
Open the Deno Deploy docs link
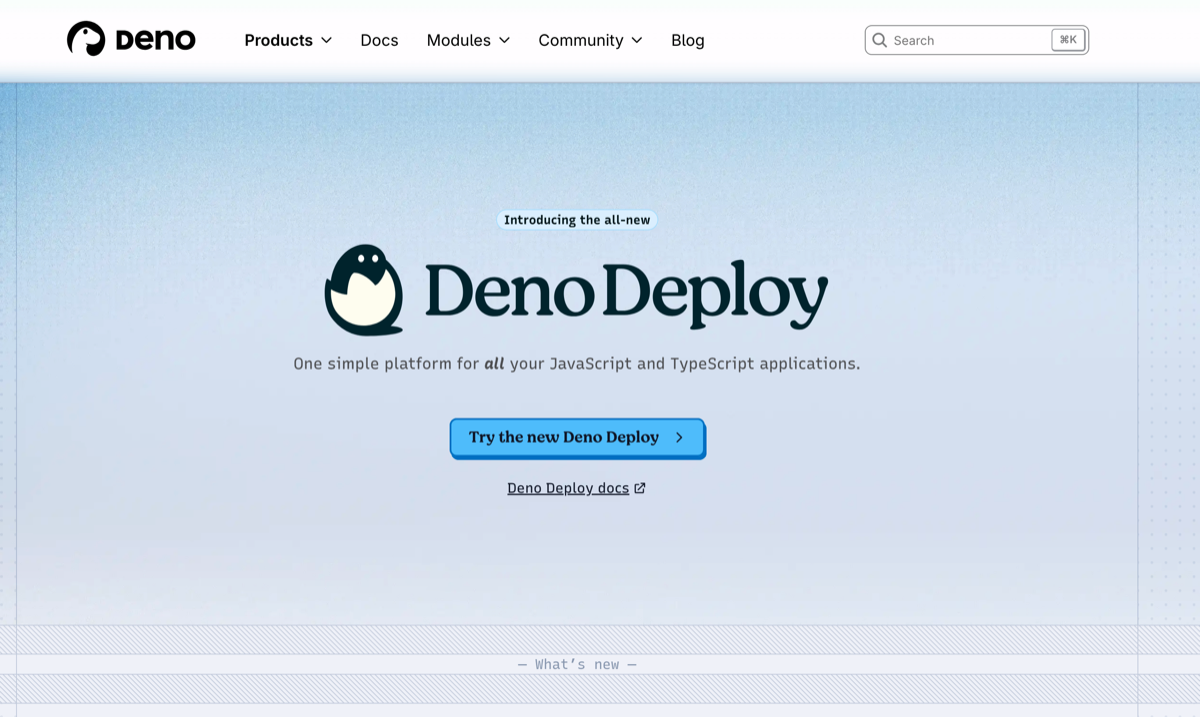tap(567, 487)
